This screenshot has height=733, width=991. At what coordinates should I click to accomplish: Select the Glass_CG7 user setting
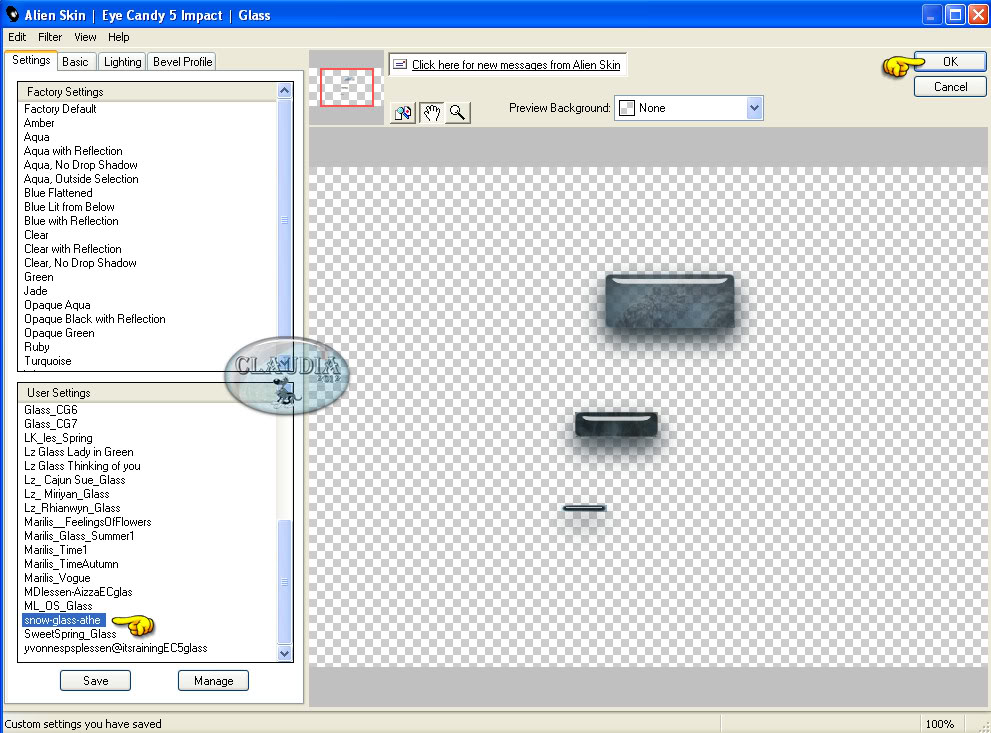click(x=51, y=423)
